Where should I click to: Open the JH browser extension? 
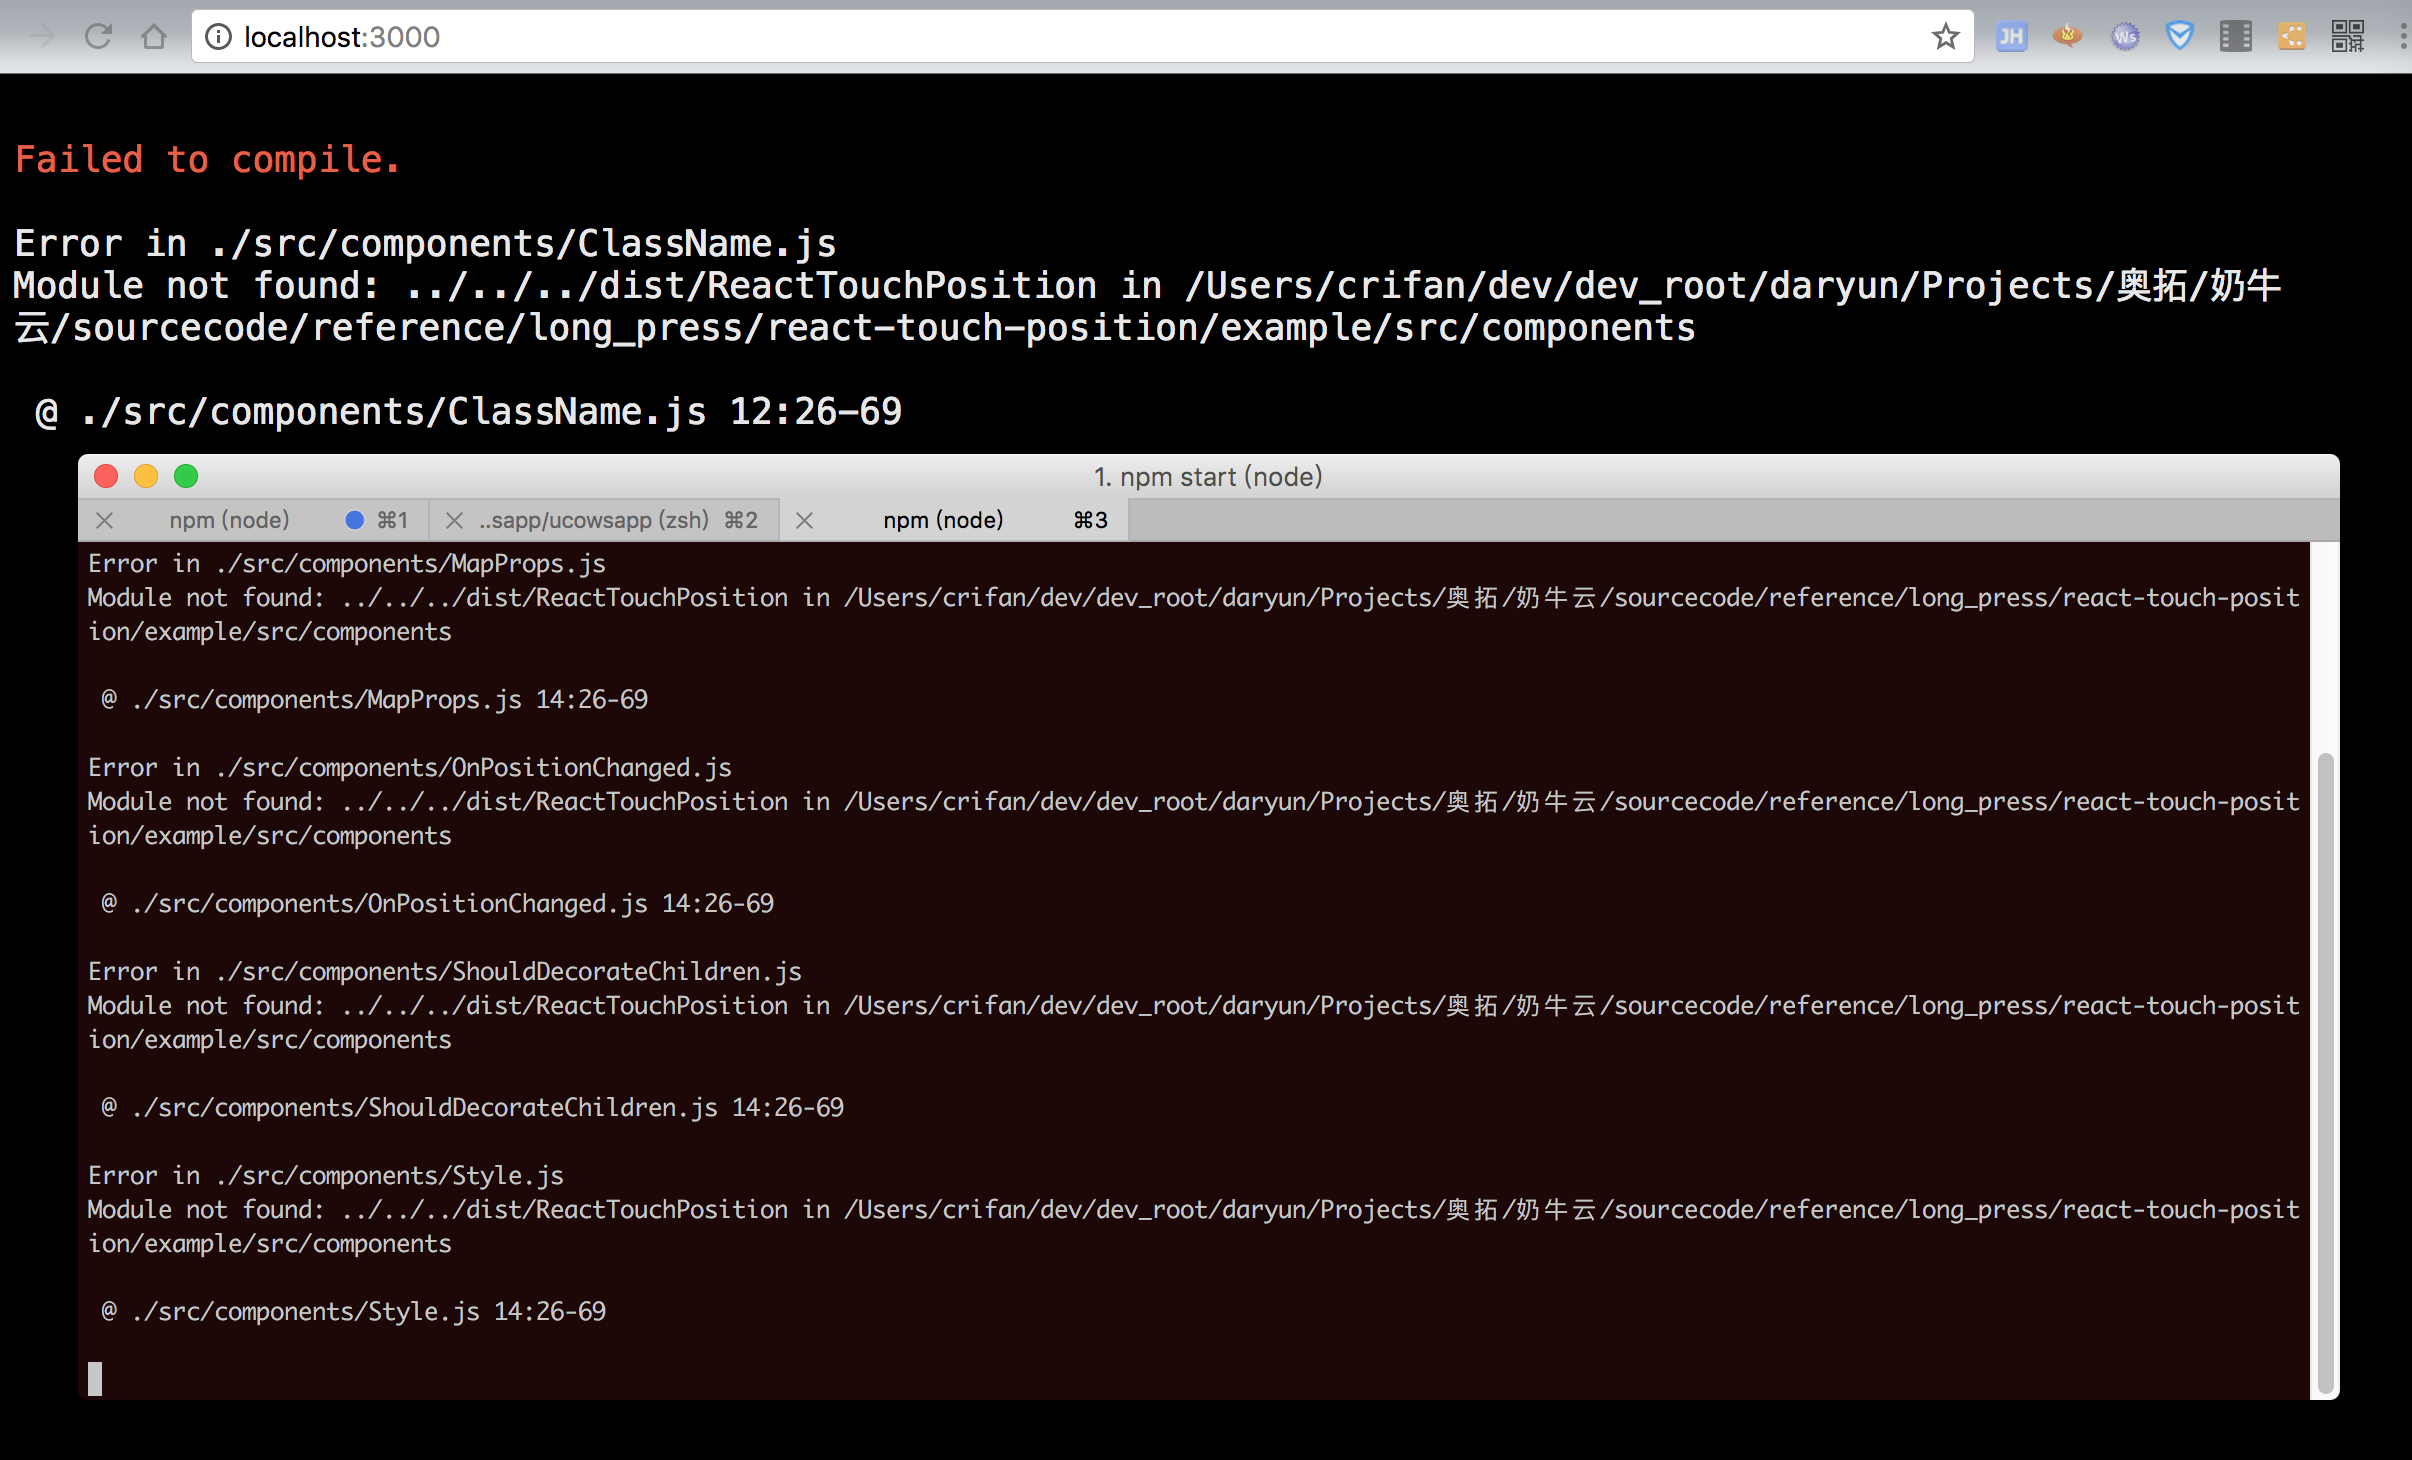click(2011, 37)
